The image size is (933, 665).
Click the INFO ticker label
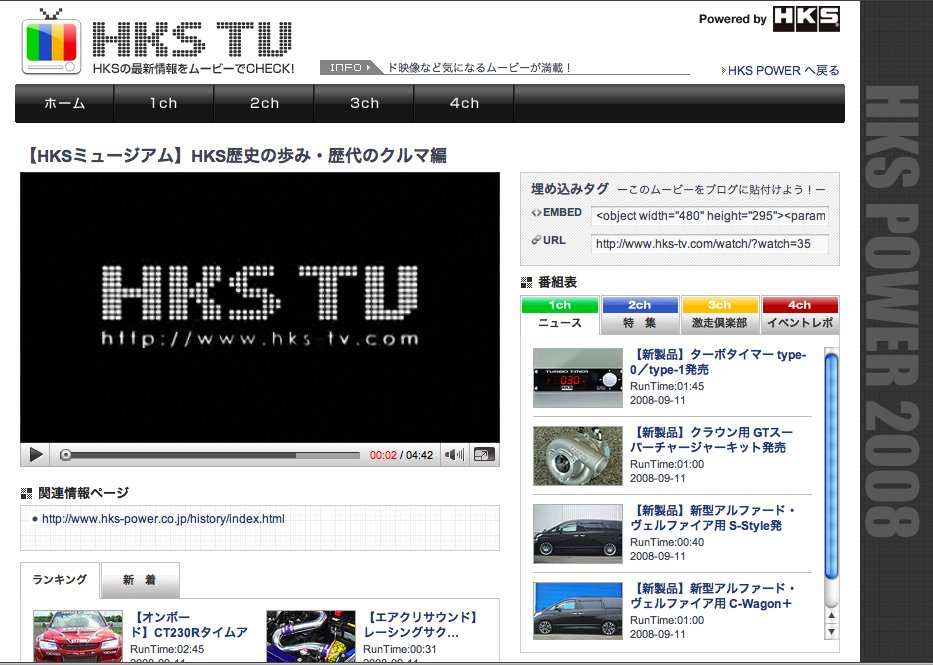(x=350, y=68)
